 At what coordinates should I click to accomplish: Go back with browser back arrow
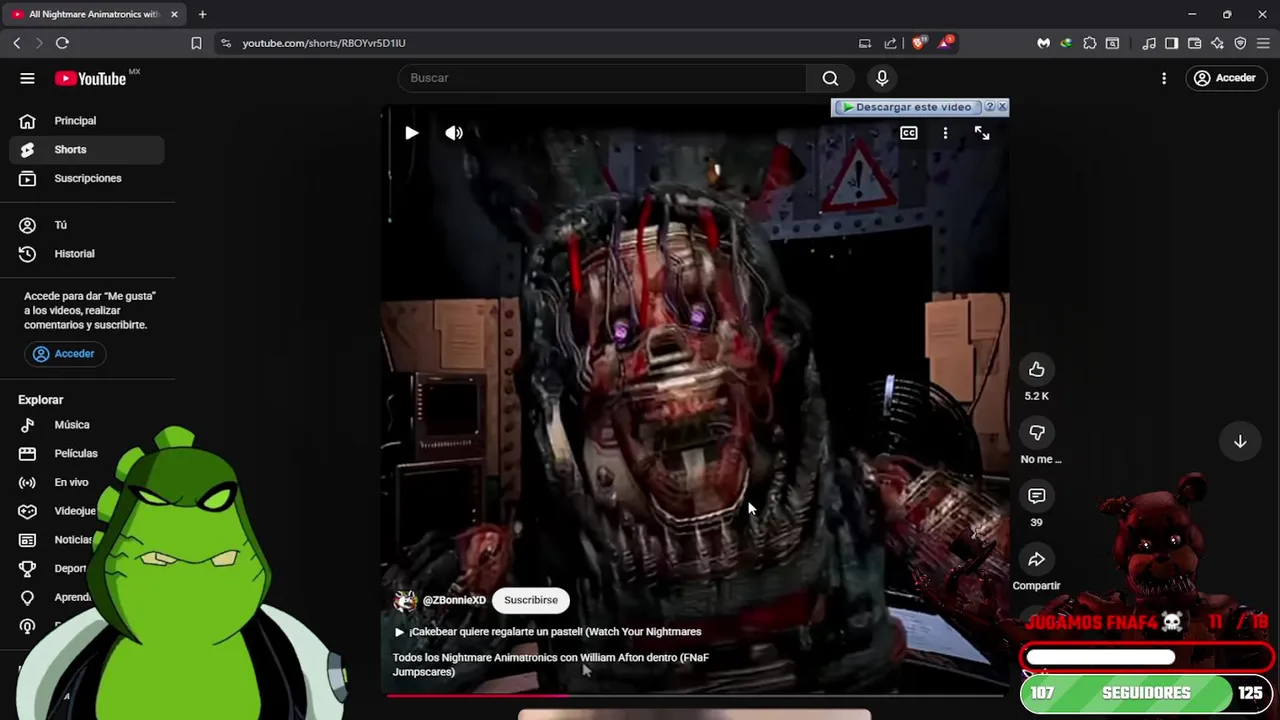[x=17, y=43]
